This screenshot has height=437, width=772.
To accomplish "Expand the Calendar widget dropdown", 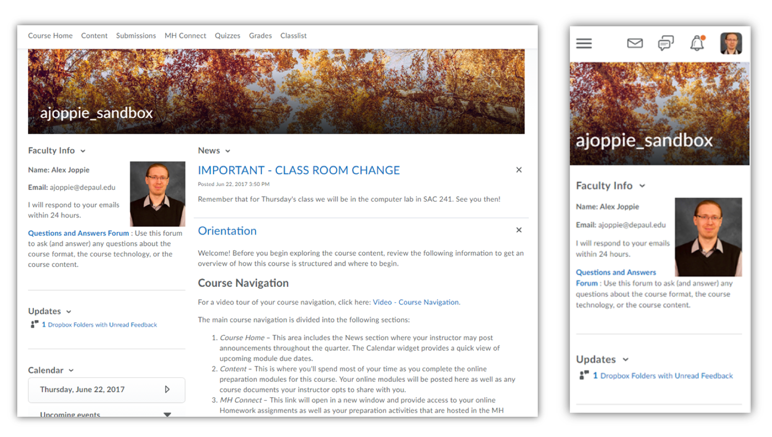I will pos(73,371).
